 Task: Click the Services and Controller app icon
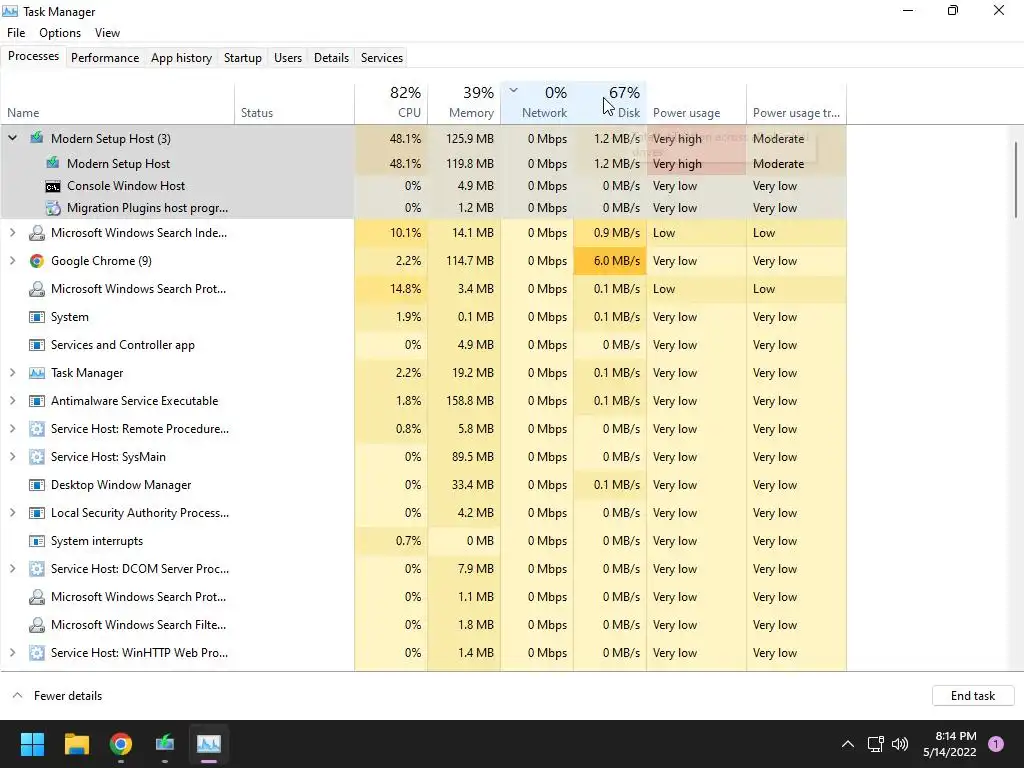(x=37, y=345)
